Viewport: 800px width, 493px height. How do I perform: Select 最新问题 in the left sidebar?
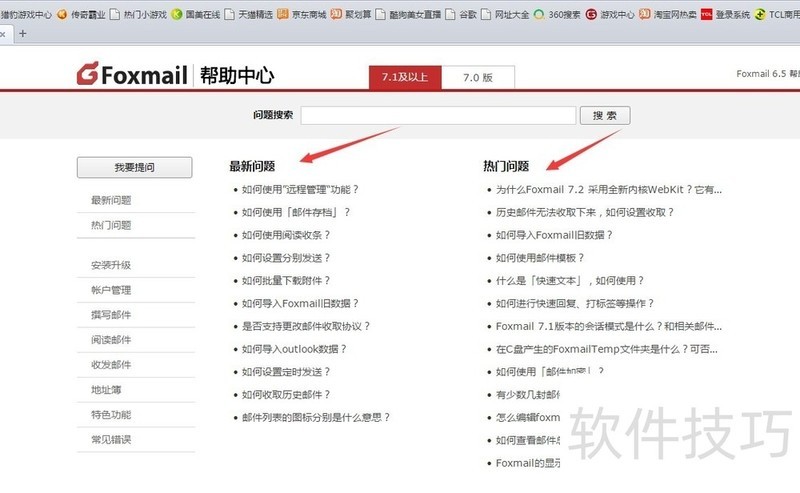point(111,200)
